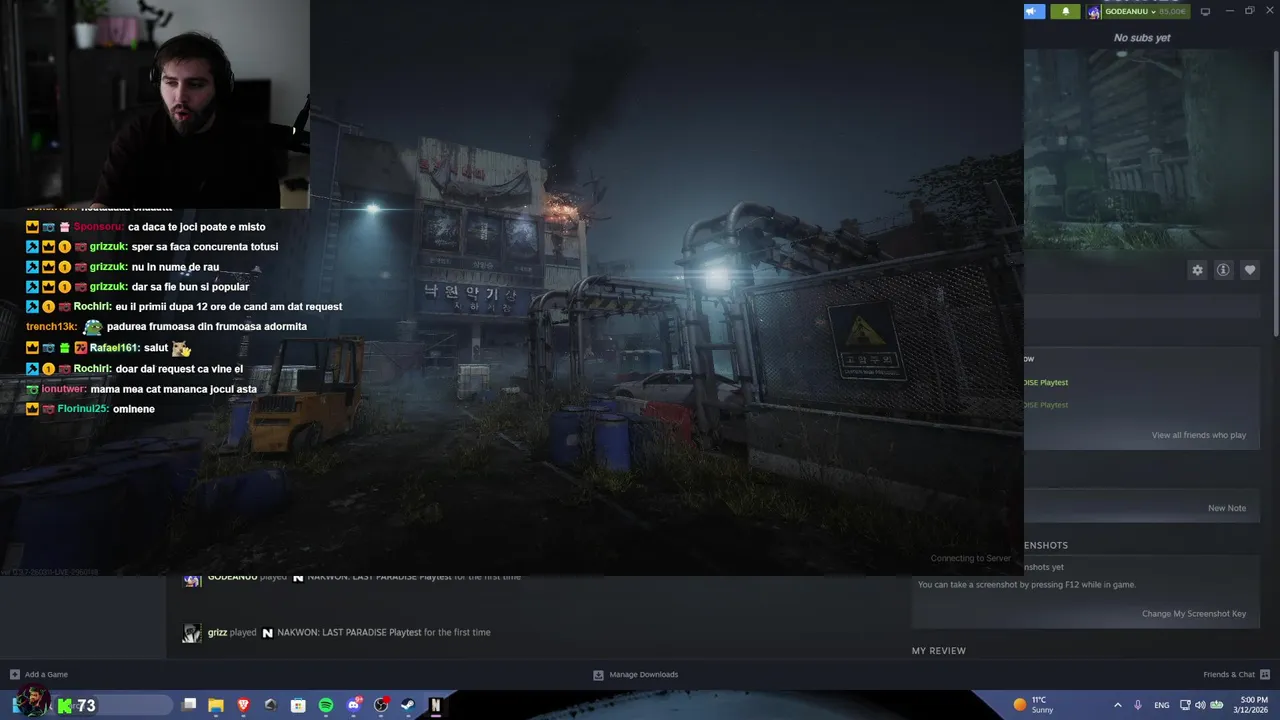Viewport: 1280px width, 720px height.
Task: Click the Manage Downloads icon
Action: (x=598, y=674)
